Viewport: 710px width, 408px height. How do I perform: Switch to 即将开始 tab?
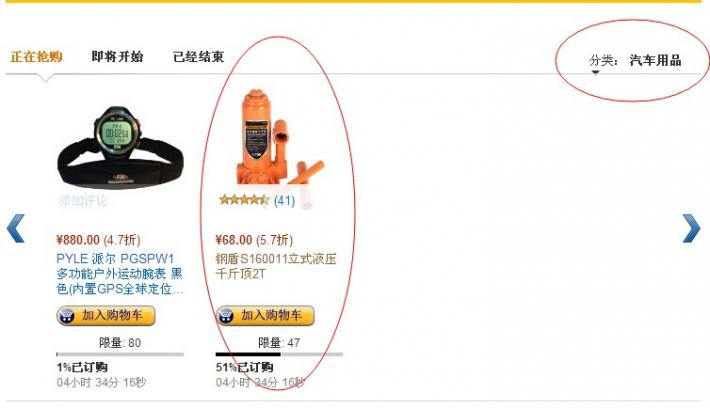[117, 57]
